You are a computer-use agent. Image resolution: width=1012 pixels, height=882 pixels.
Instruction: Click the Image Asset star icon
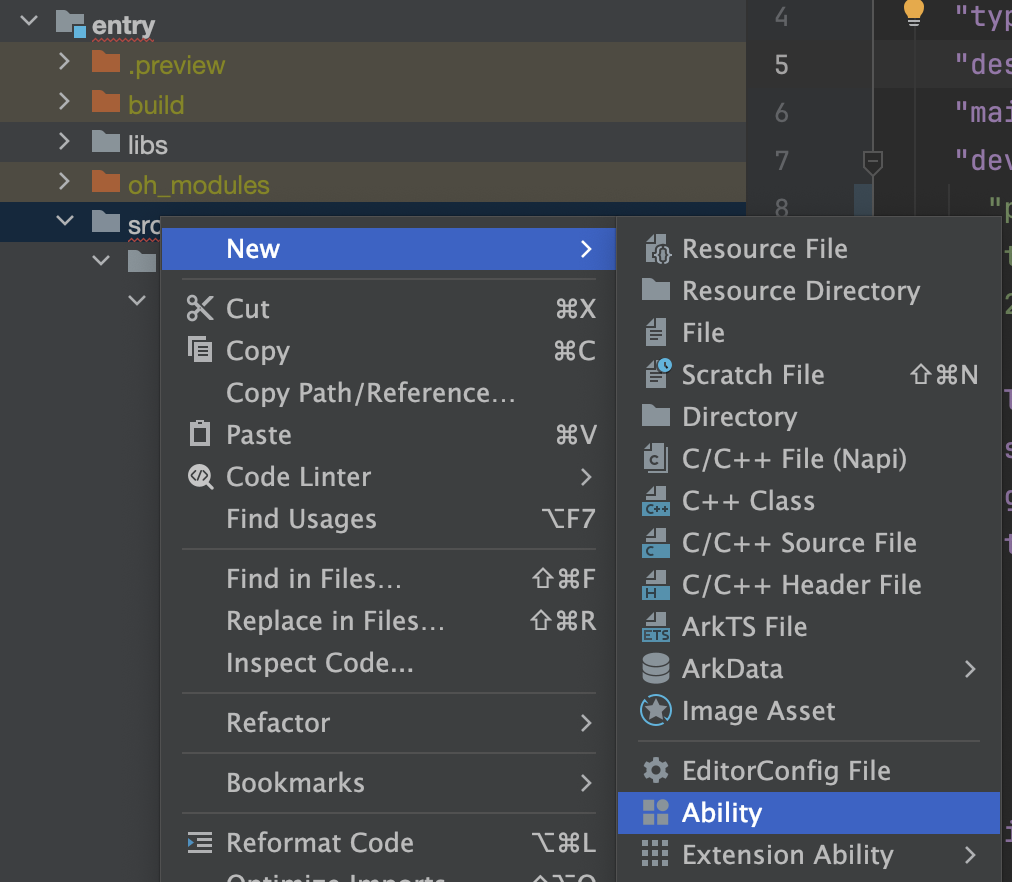tap(656, 710)
